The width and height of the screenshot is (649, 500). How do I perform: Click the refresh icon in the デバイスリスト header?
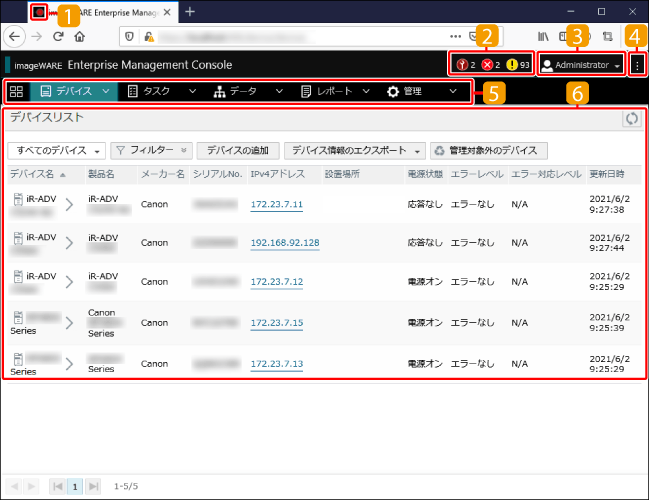[x=630, y=119]
